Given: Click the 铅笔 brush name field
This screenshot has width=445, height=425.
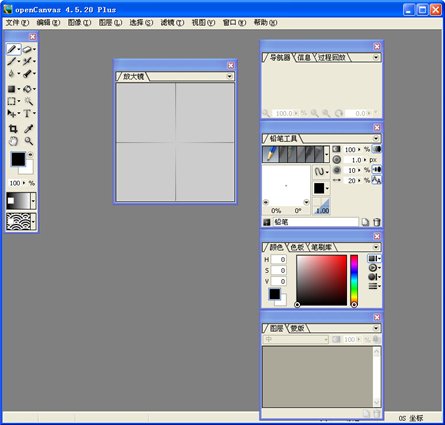Looking at the screenshot, I should [315, 222].
